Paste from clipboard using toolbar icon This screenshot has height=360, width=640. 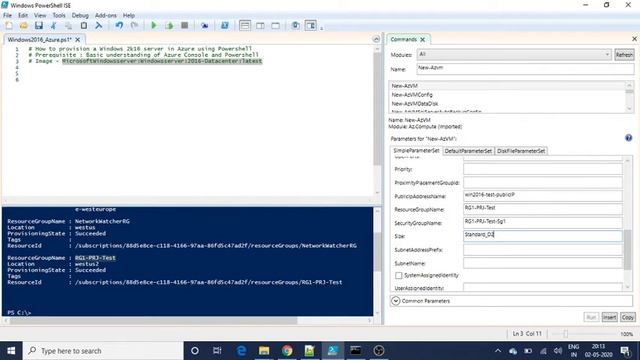[x=84, y=26]
